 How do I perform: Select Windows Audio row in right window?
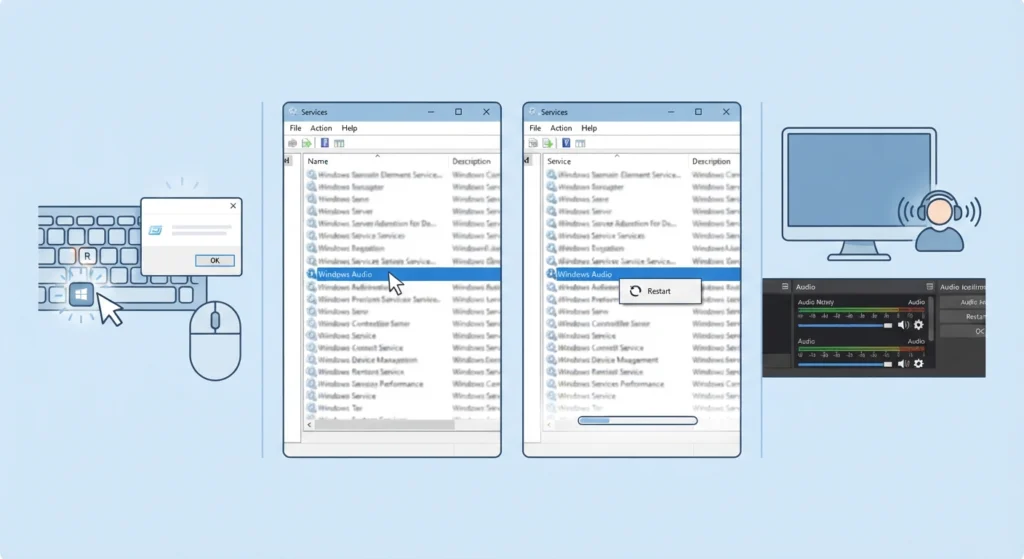pos(643,274)
